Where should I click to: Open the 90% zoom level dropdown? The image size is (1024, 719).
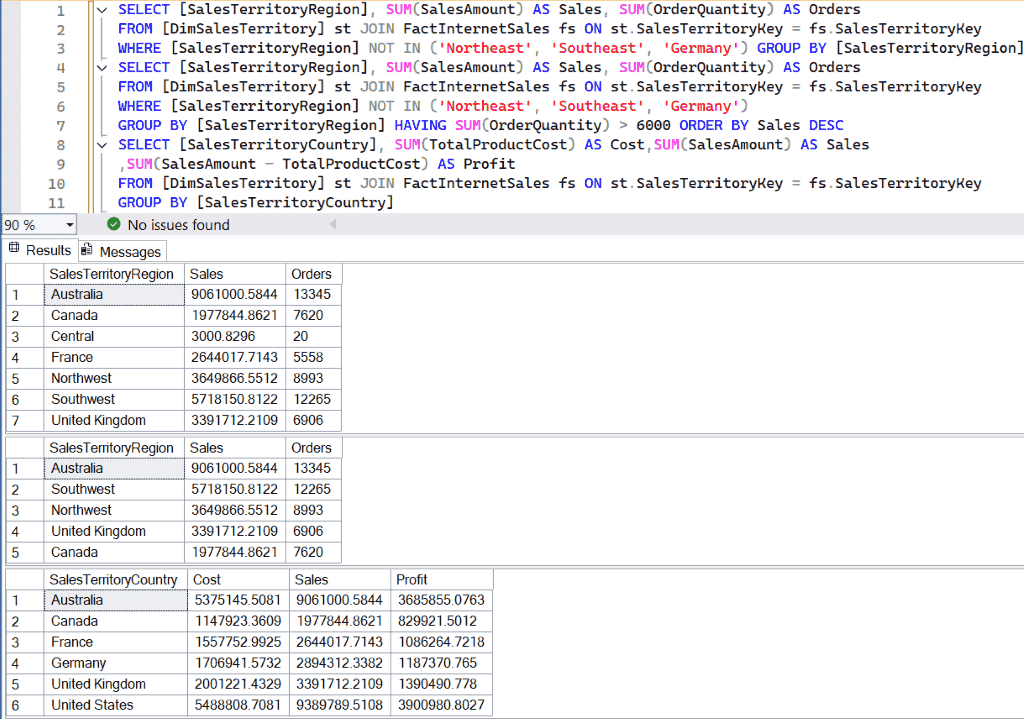pyautogui.click(x=68, y=225)
